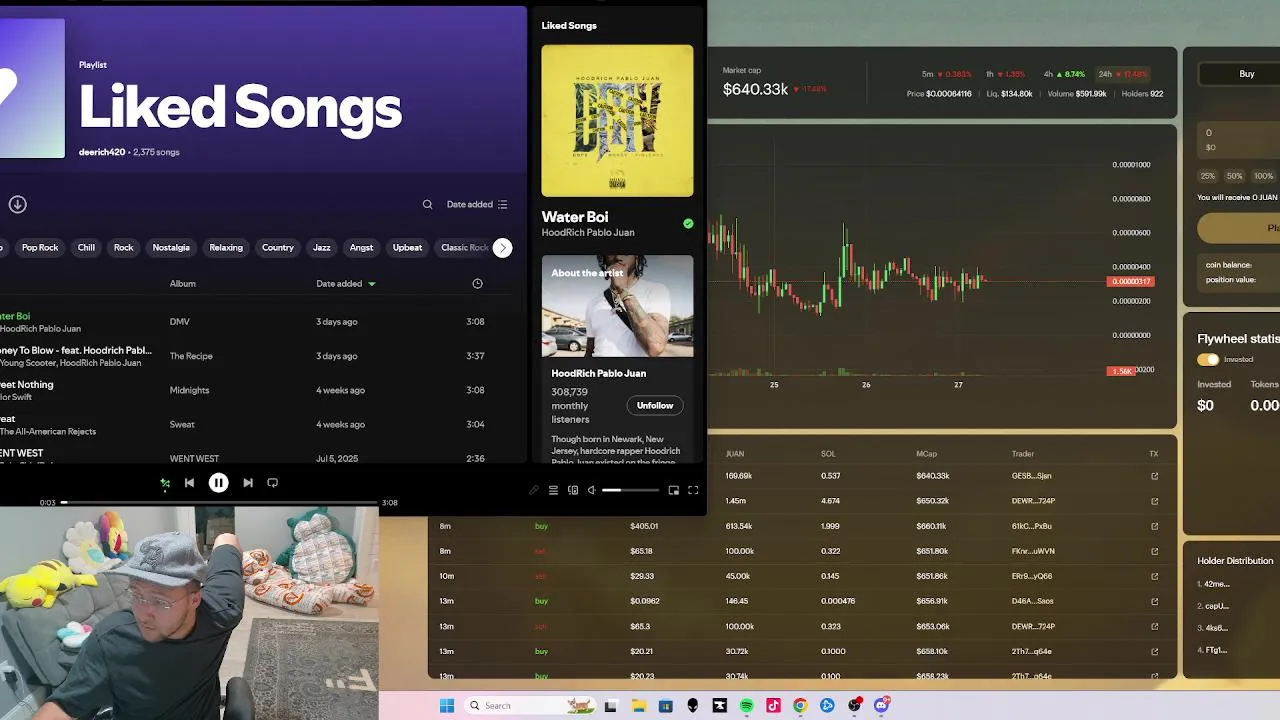
Task: Enter Spotify full screen mode
Action: click(693, 490)
